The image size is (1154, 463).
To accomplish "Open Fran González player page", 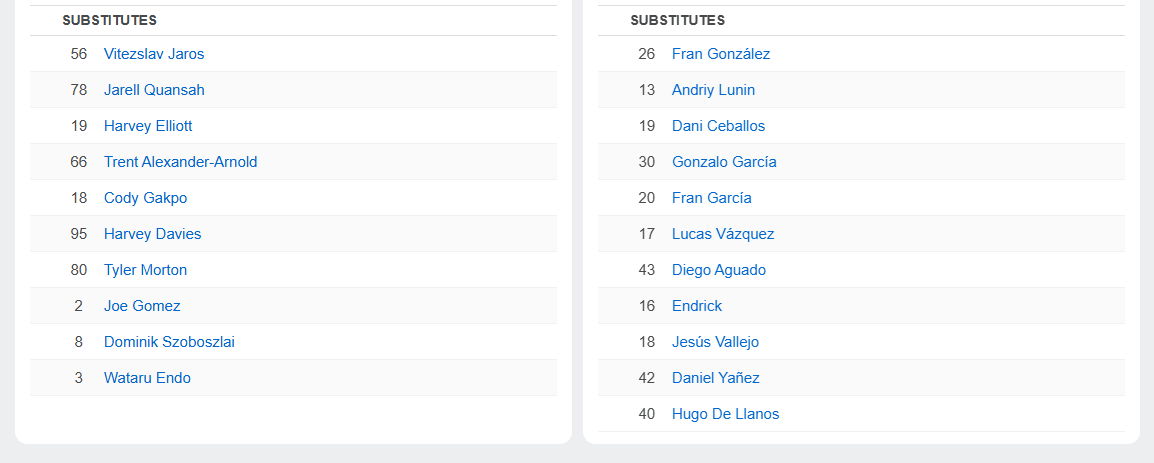I will tap(721, 54).
